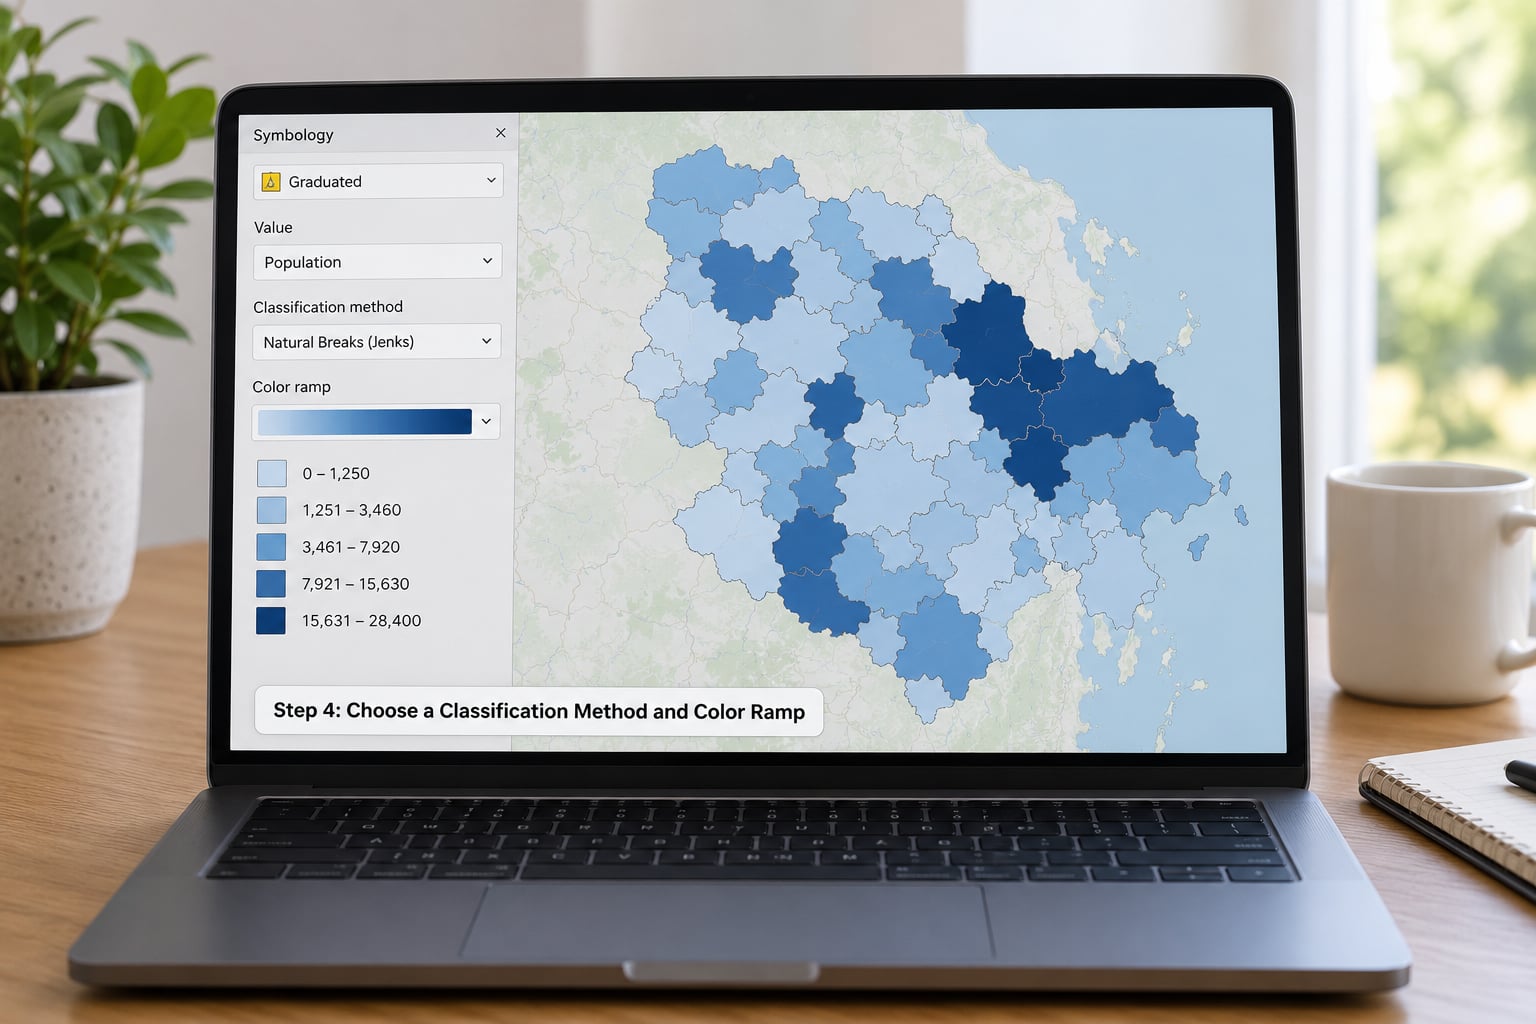Click the "15,631 – 28,400" range label
The image size is (1536, 1024).
(x=362, y=621)
